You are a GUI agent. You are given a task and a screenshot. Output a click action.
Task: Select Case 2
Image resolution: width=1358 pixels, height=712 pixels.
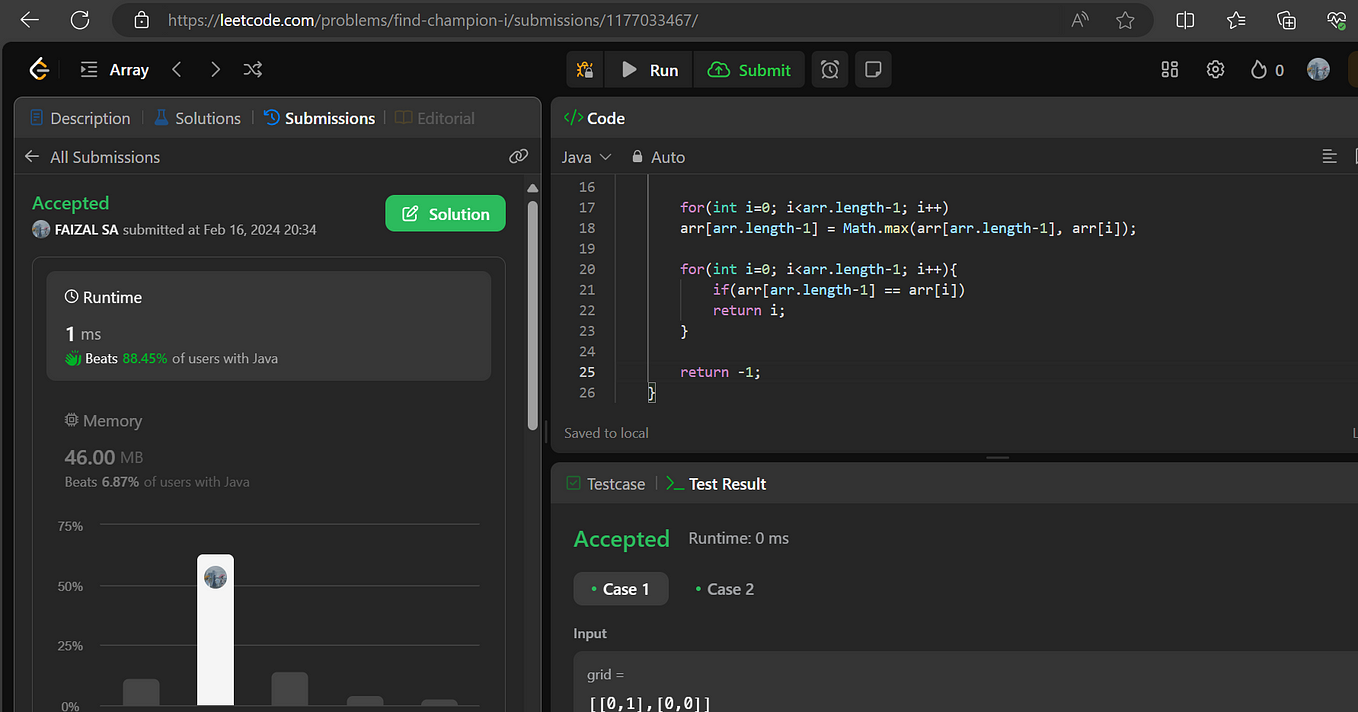(x=725, y=589)
